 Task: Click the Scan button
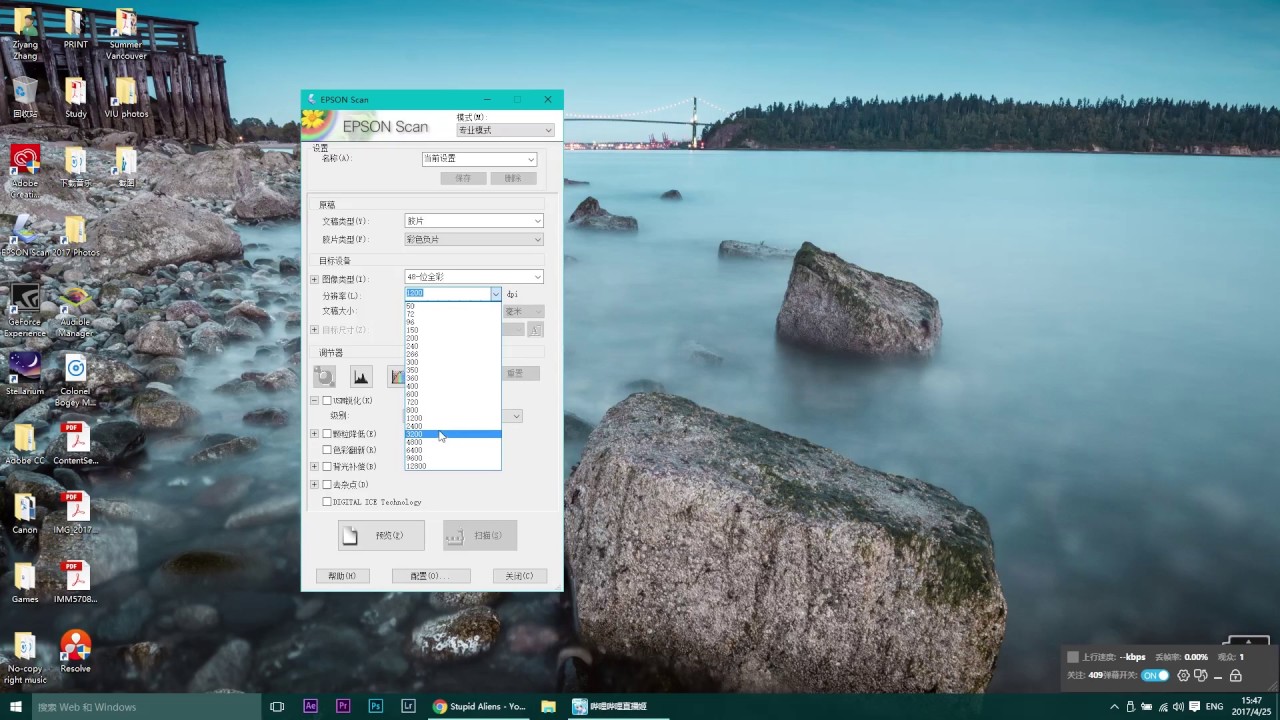pos(480,535)
